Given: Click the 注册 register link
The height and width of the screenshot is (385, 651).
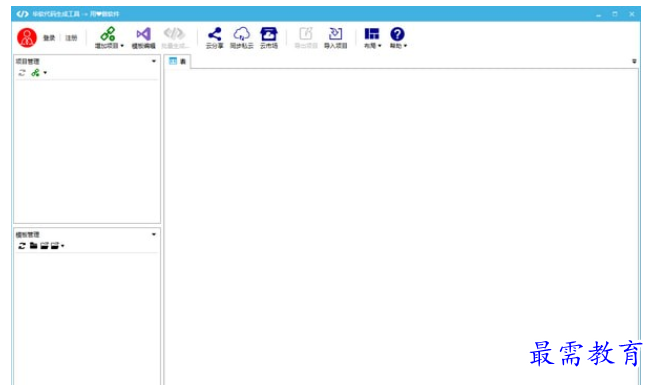Looking at the screenshot, I should (71, 38).
